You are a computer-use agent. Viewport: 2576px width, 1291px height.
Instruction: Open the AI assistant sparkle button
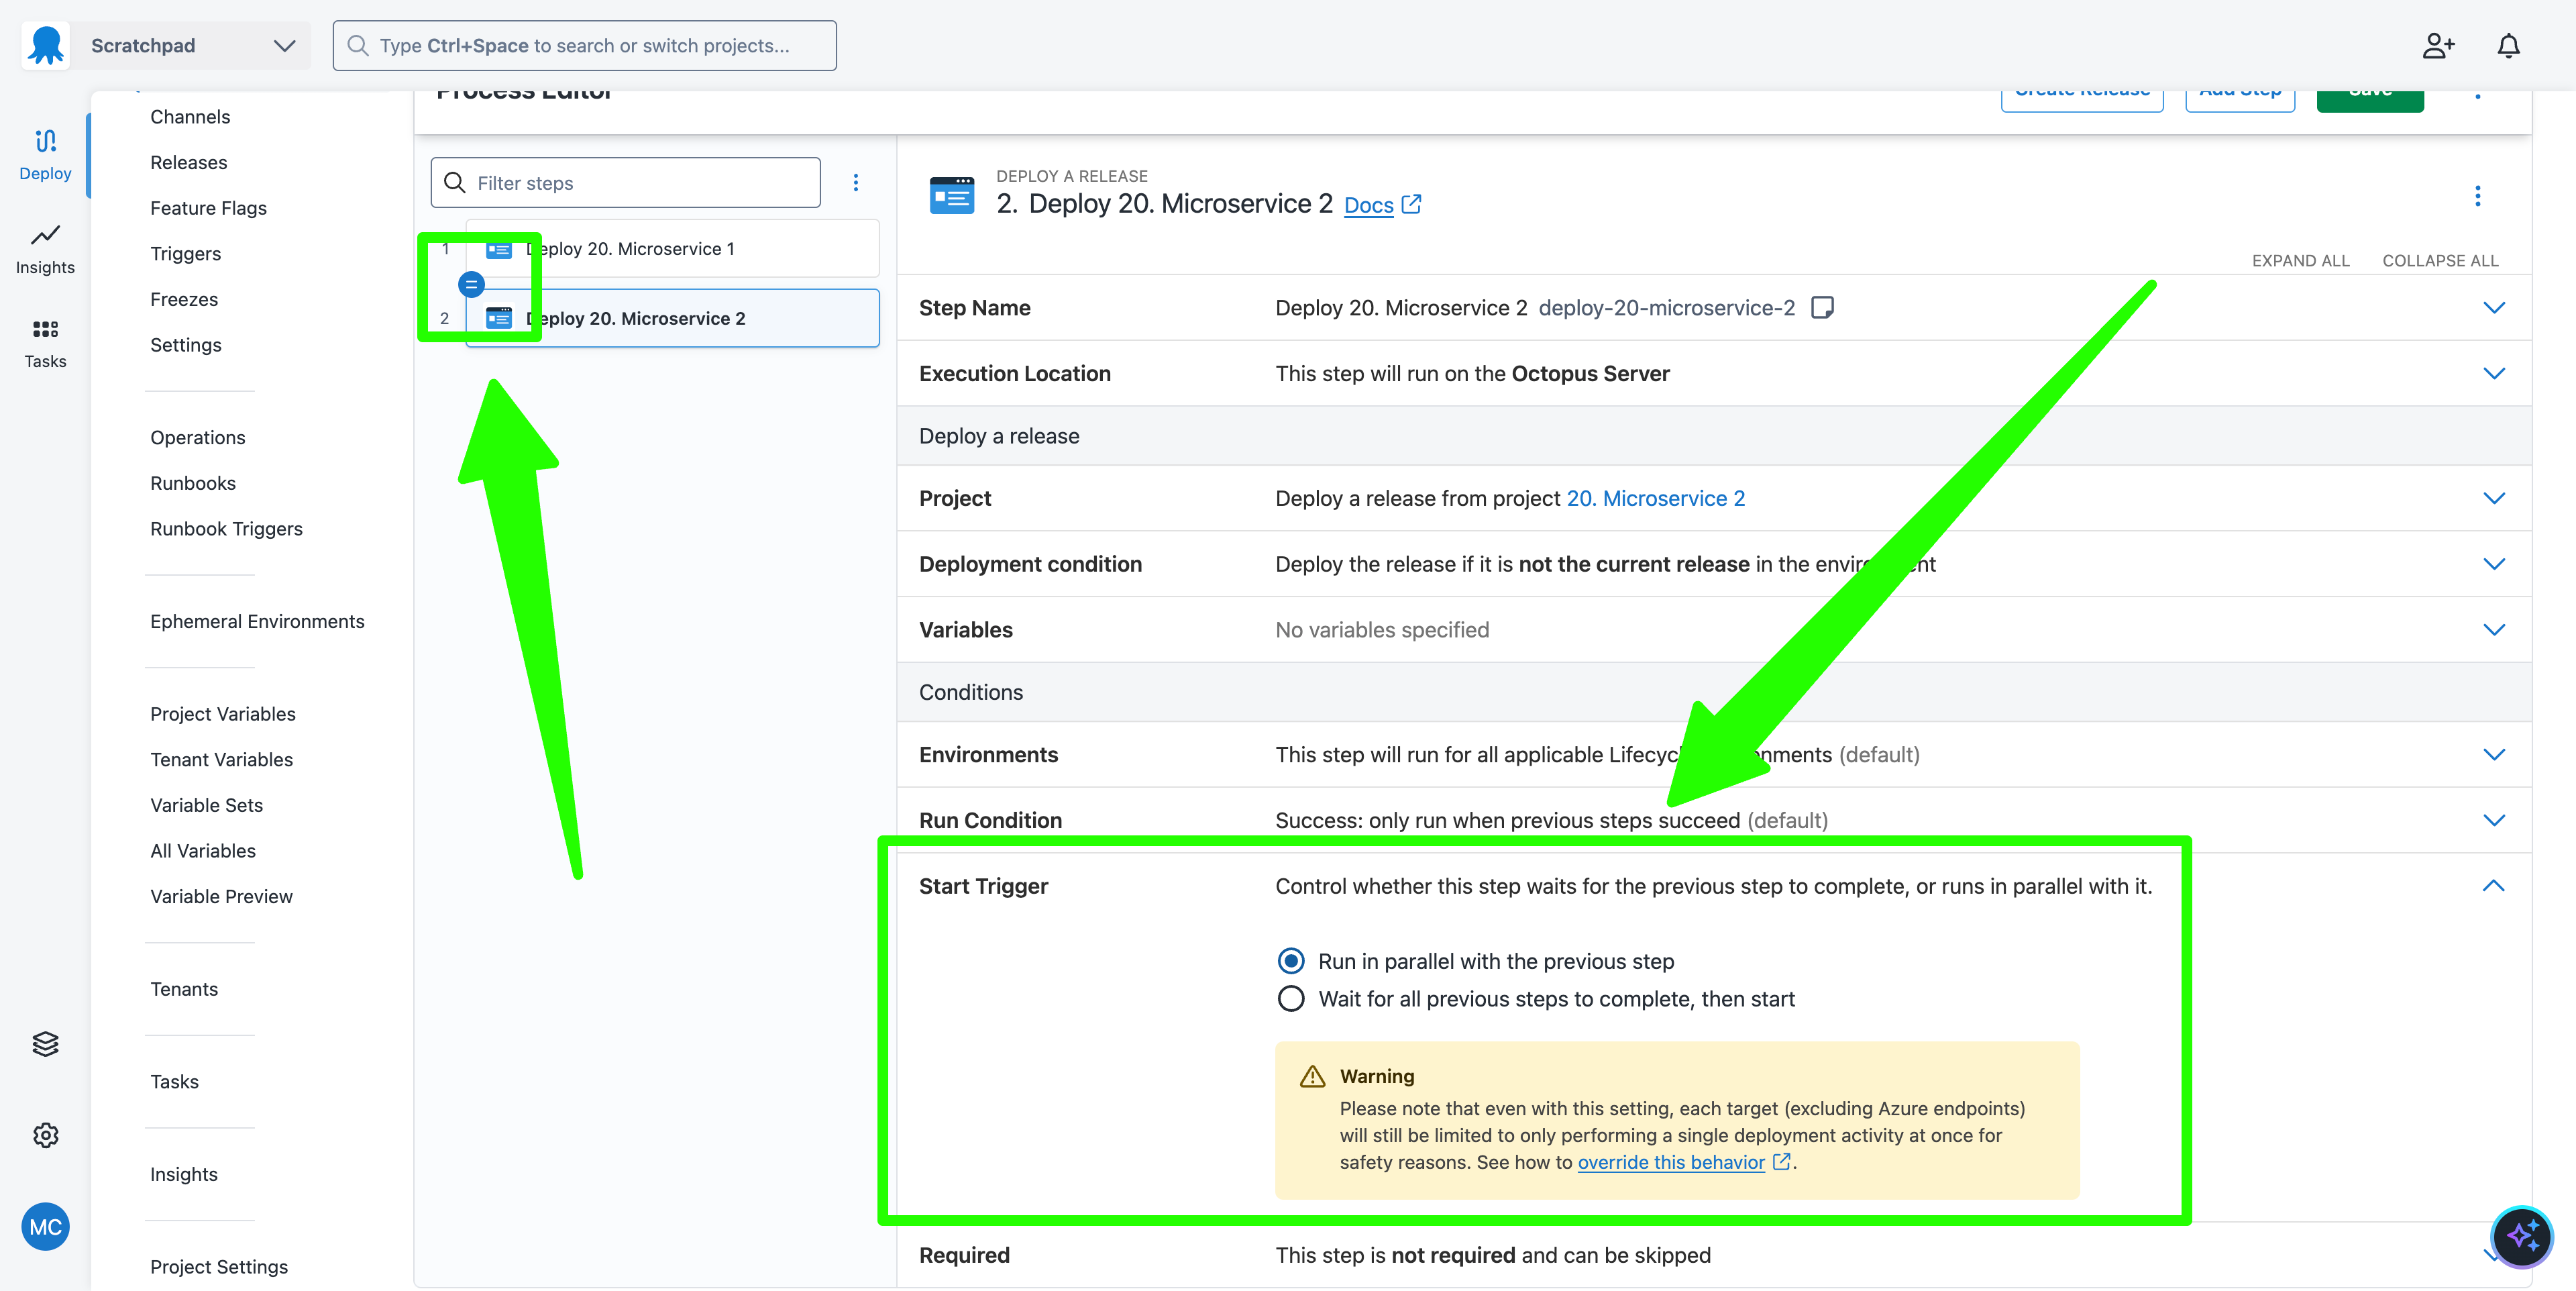pos(2521,1237)
